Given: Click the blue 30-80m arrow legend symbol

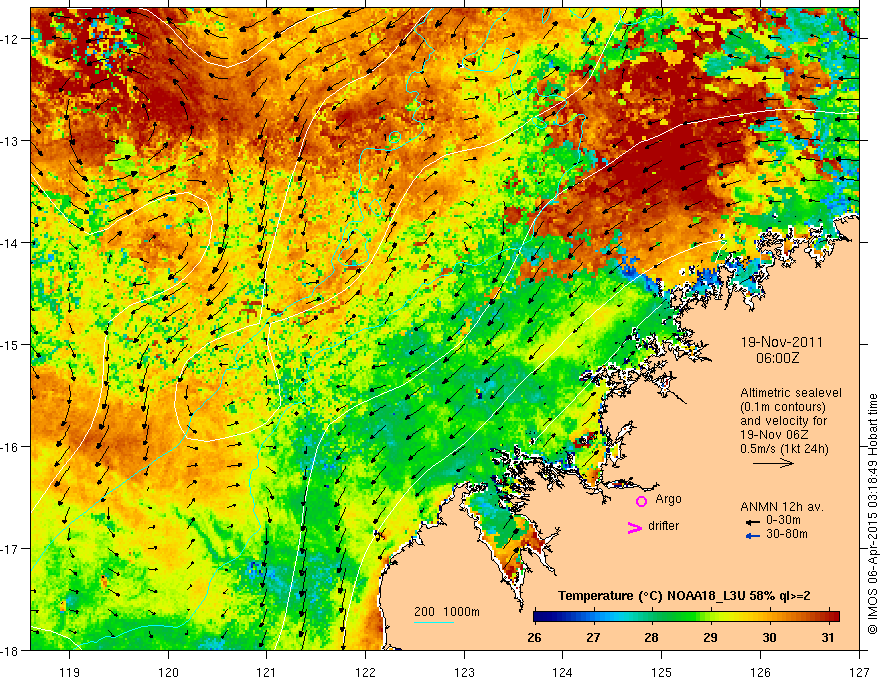Looking at the screenshot, I should [753, 536].
